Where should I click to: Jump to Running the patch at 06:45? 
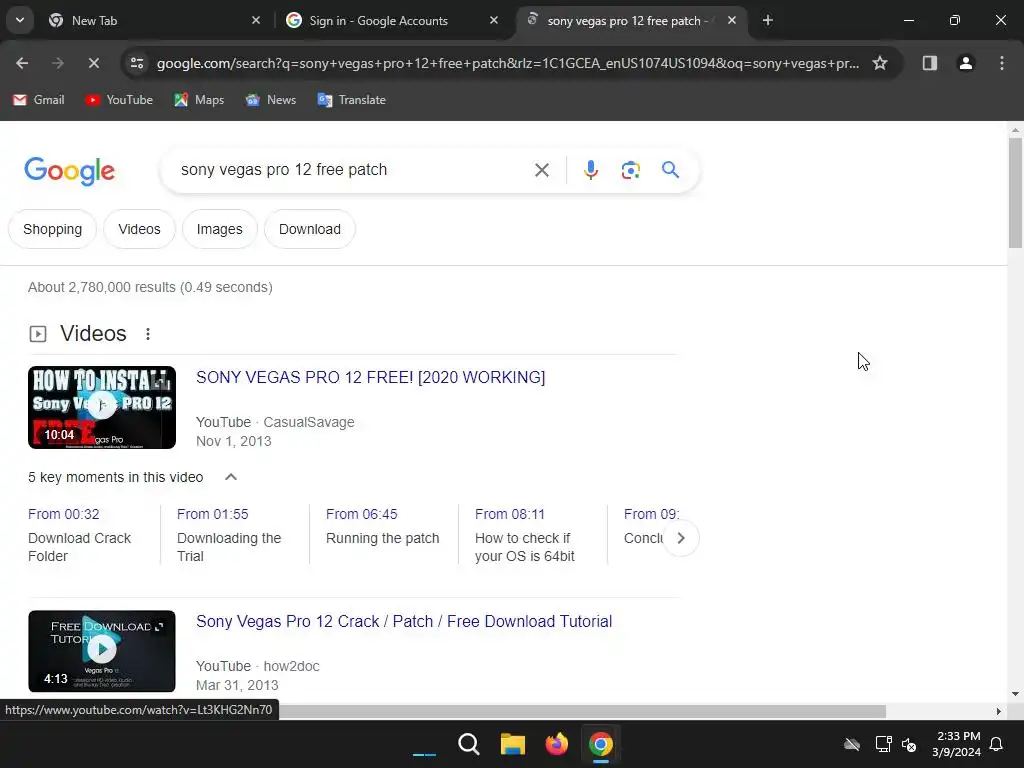tap(383, 538)
